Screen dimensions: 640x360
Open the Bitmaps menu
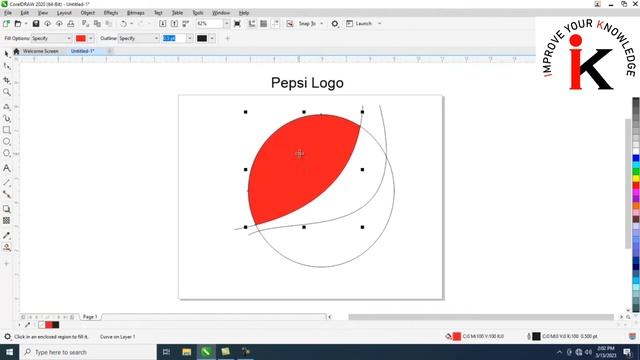point(136,13)
